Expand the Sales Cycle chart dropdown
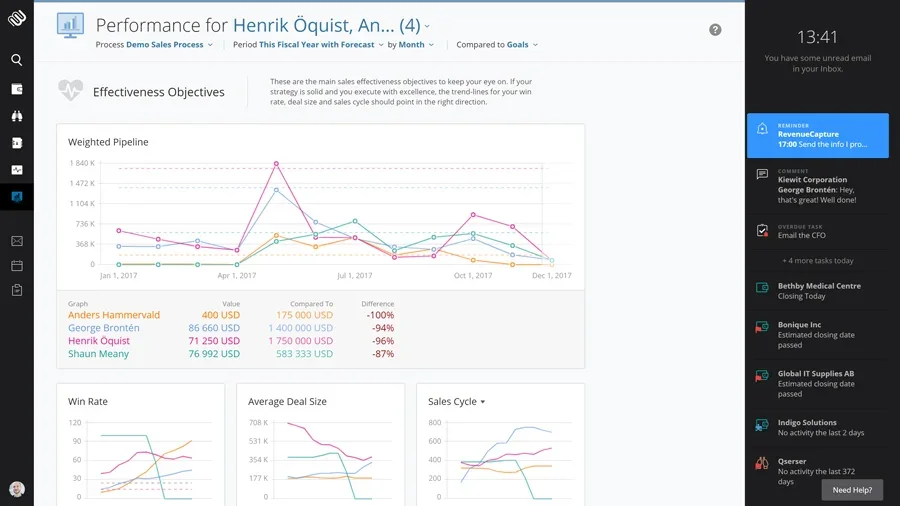 (457, 402)
